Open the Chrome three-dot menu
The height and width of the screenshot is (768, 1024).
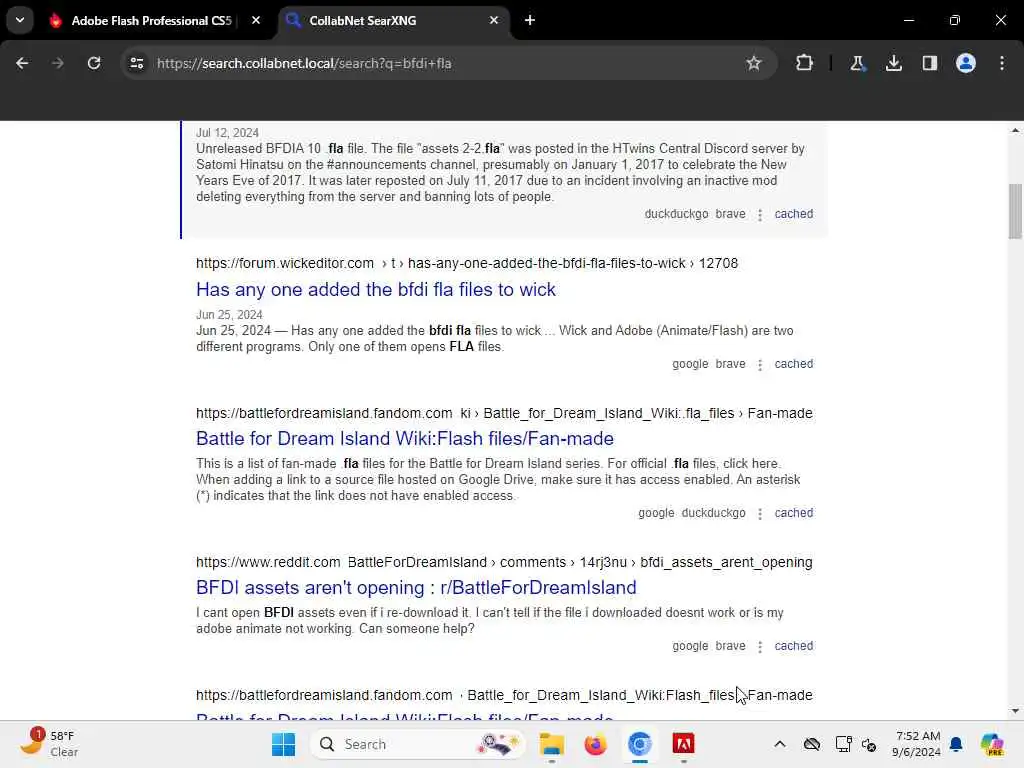(1002, 63)
